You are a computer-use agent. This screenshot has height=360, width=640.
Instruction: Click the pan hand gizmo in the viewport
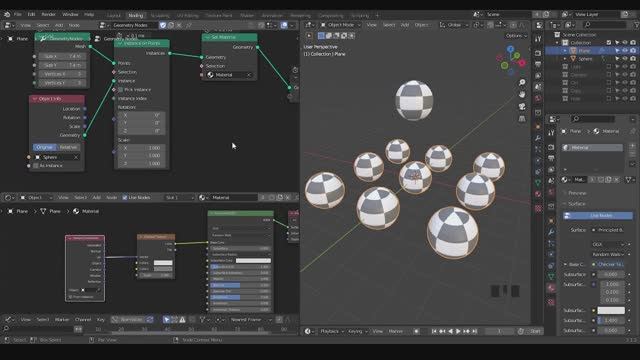522,94
